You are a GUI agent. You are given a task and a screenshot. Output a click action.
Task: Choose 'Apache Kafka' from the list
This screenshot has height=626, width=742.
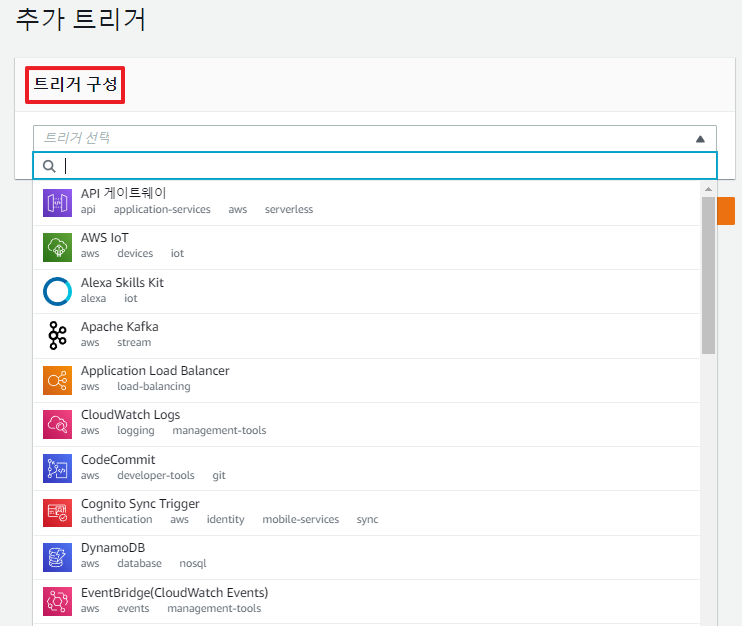(366, 336)
